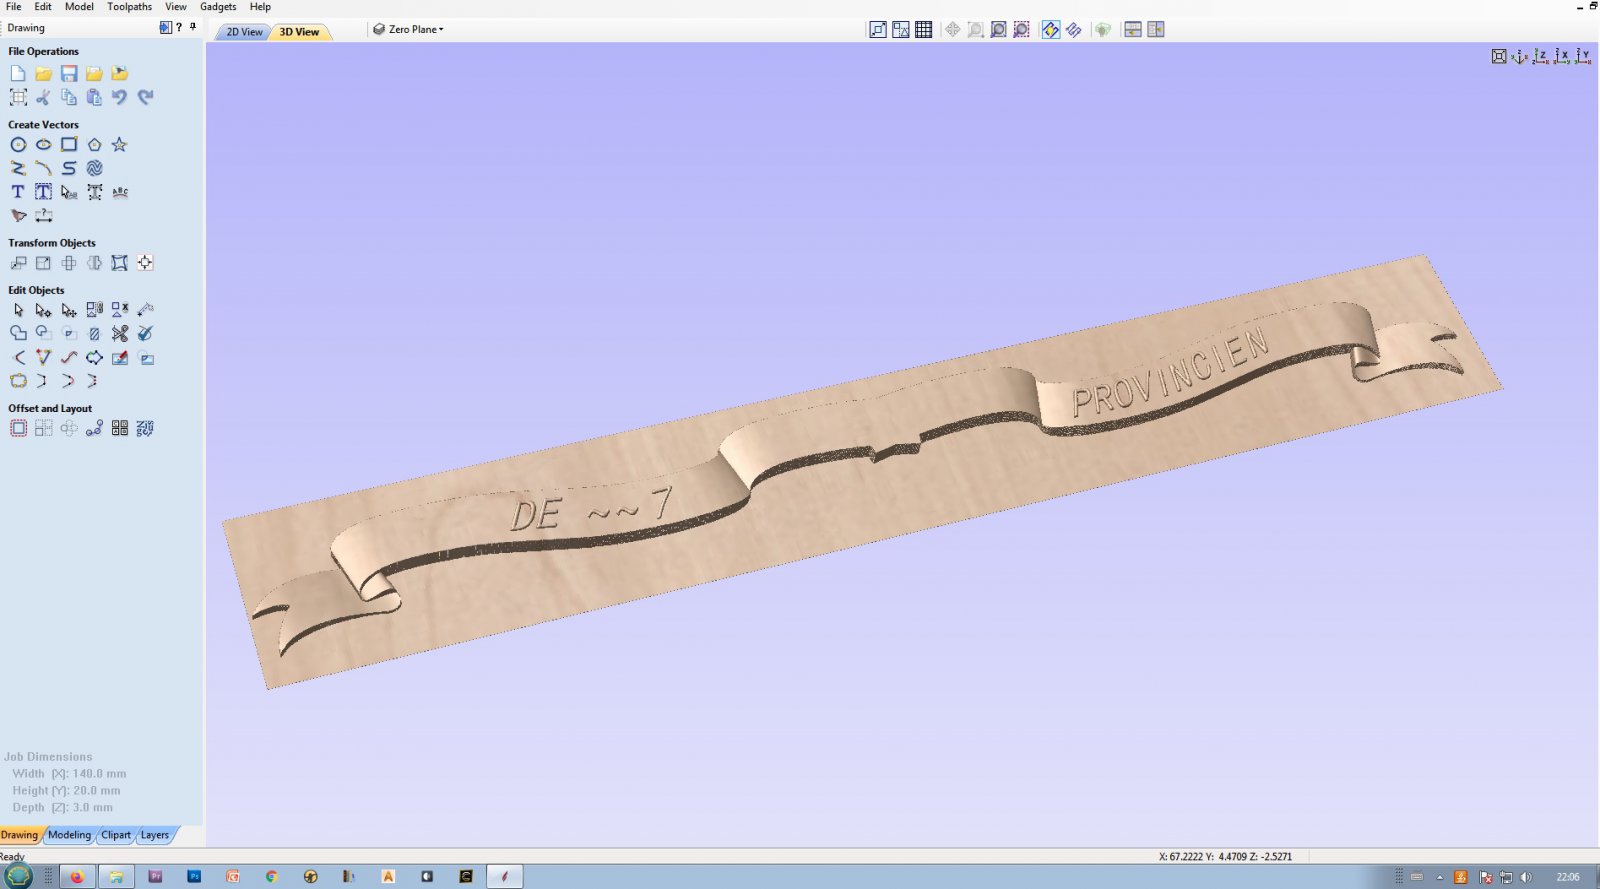Open the Offset Vectors tool
The height and width of the screenshot is (889, 1600).
pyautogui.click(x=18, y=428)
